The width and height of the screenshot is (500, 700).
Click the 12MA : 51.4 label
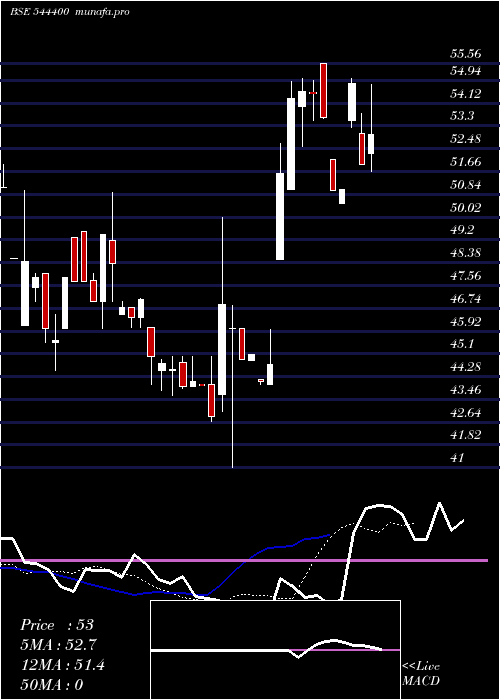63,665
